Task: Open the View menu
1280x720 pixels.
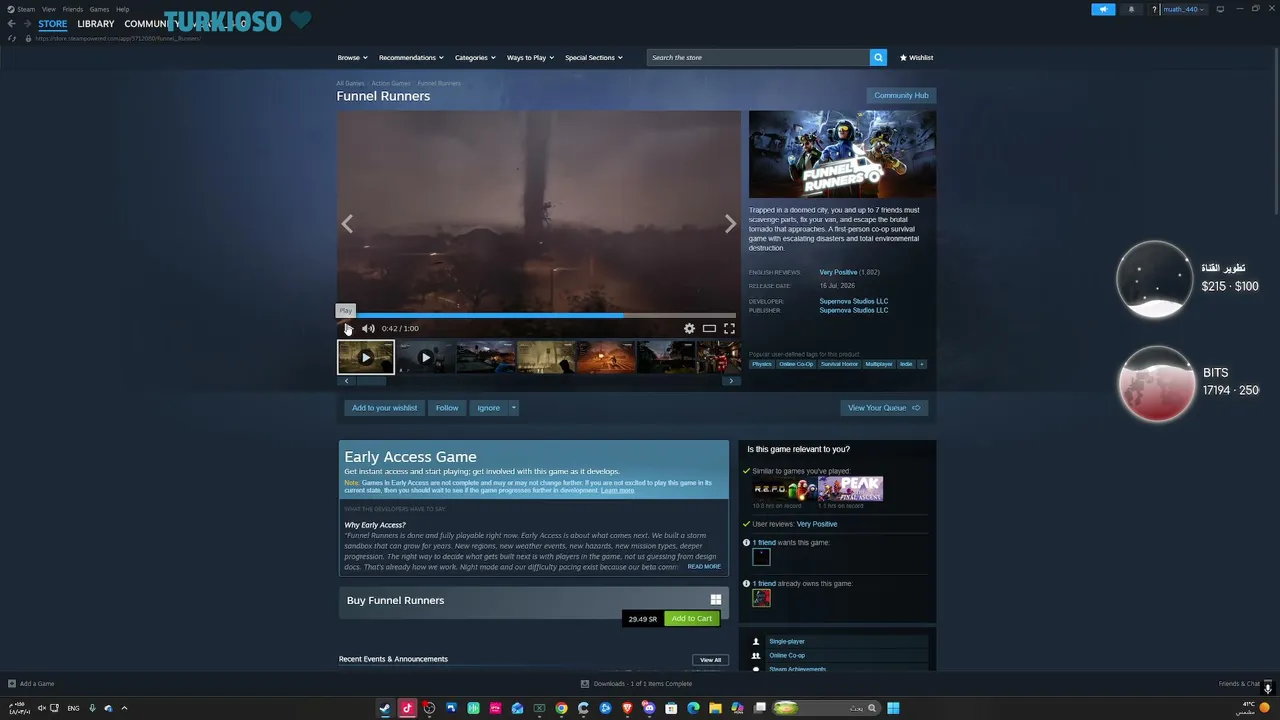Action: (x=48, y=9)
